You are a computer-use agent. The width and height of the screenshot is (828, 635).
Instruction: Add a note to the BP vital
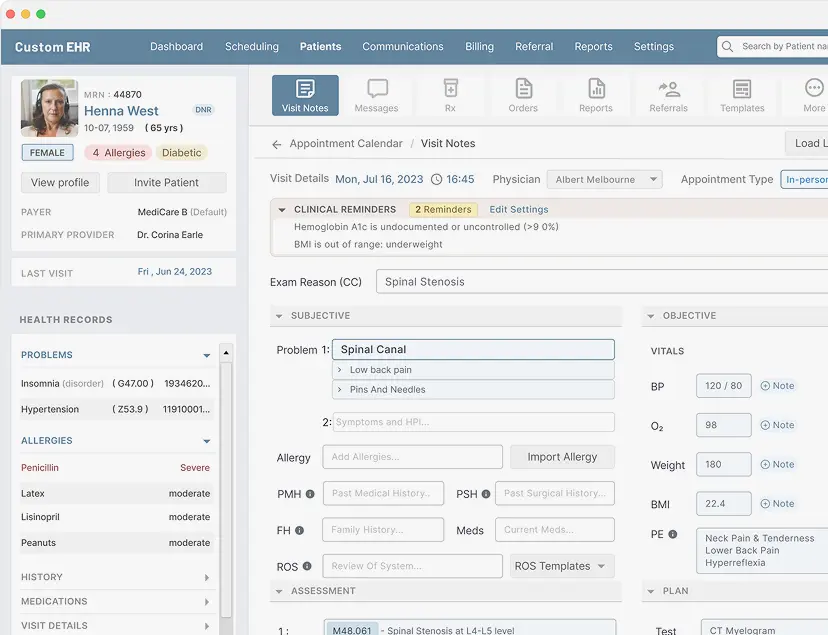(777, 385)
